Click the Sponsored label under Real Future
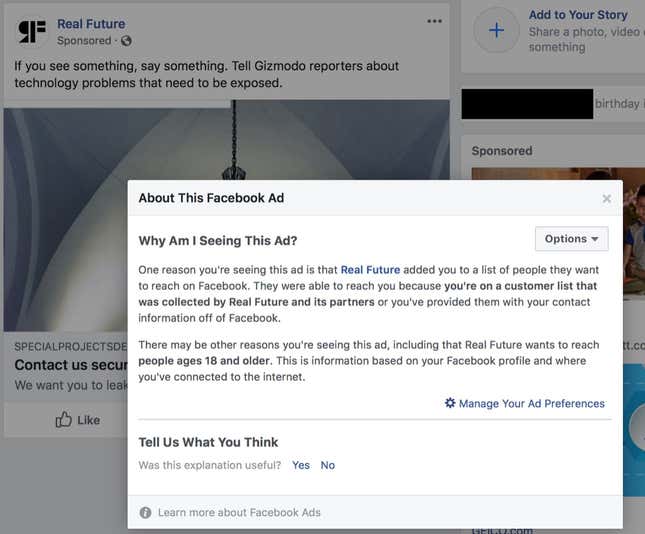Screen dimensions: 645x534 point(84,41)
